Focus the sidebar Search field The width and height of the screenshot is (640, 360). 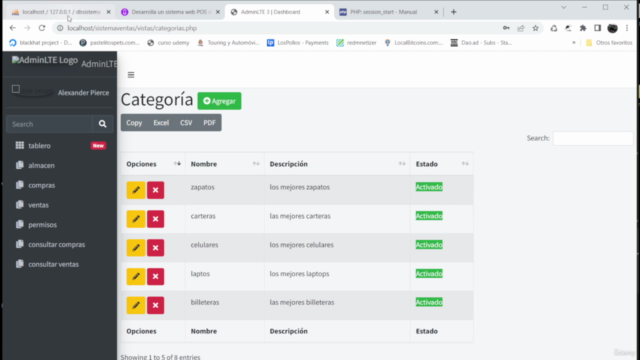coord(49,124)
